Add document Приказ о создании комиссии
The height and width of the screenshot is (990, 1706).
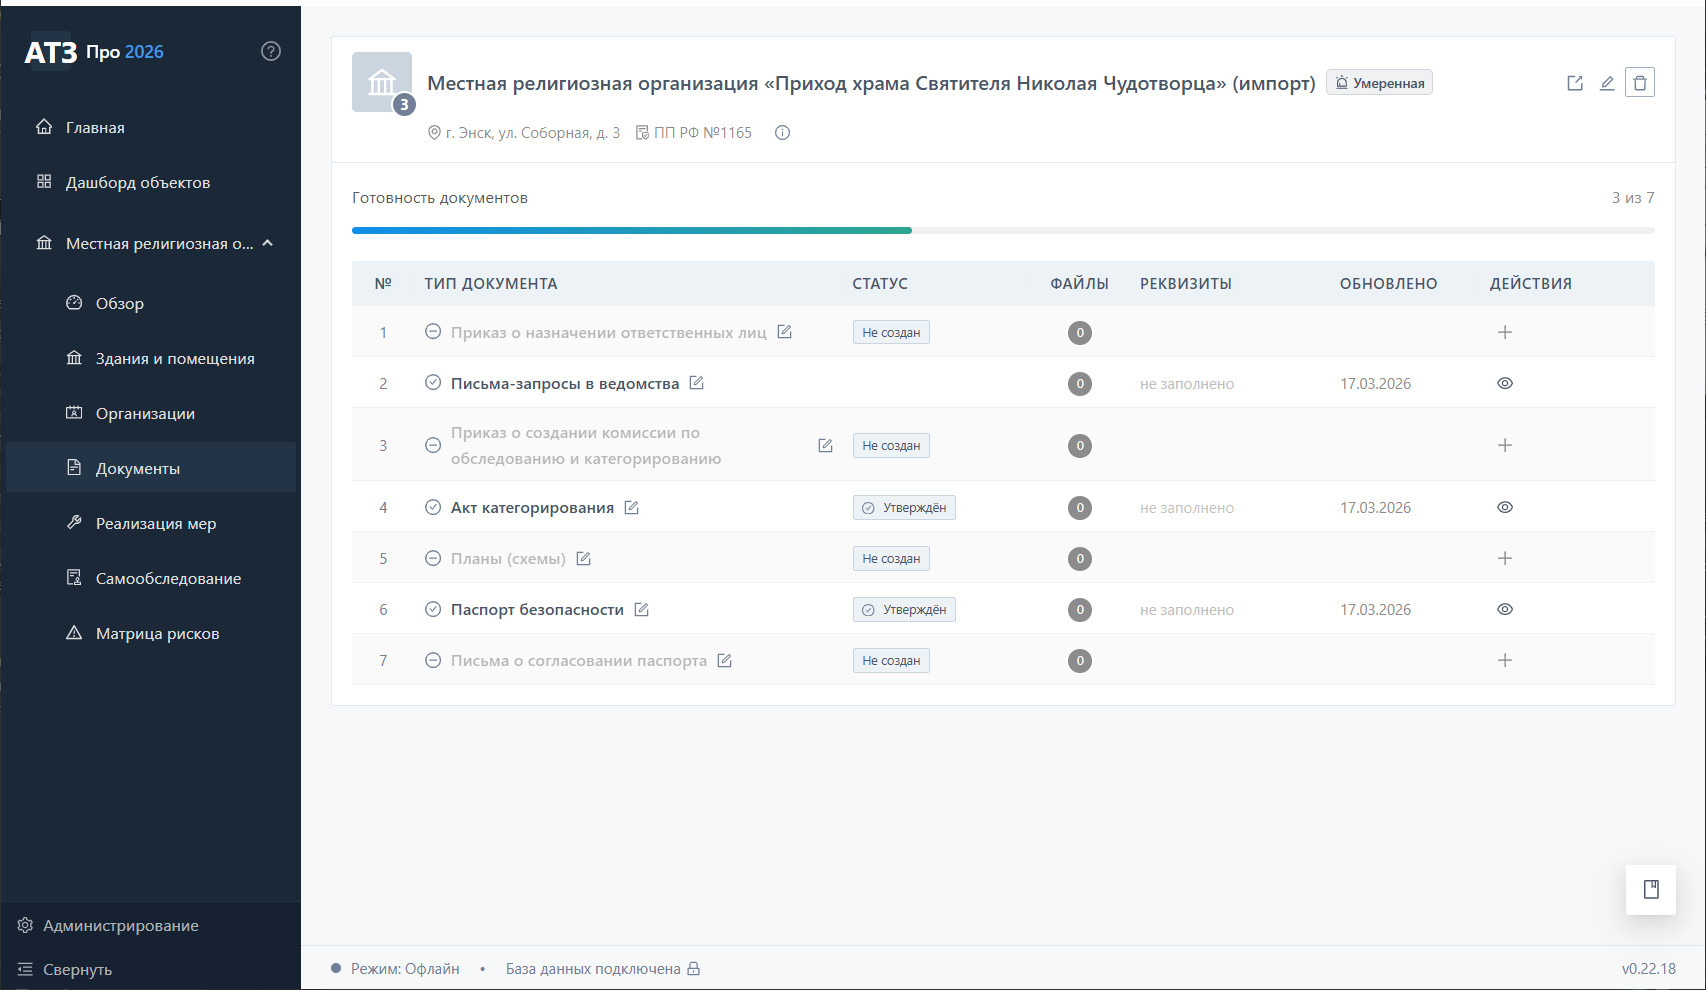pos(1505,445)
